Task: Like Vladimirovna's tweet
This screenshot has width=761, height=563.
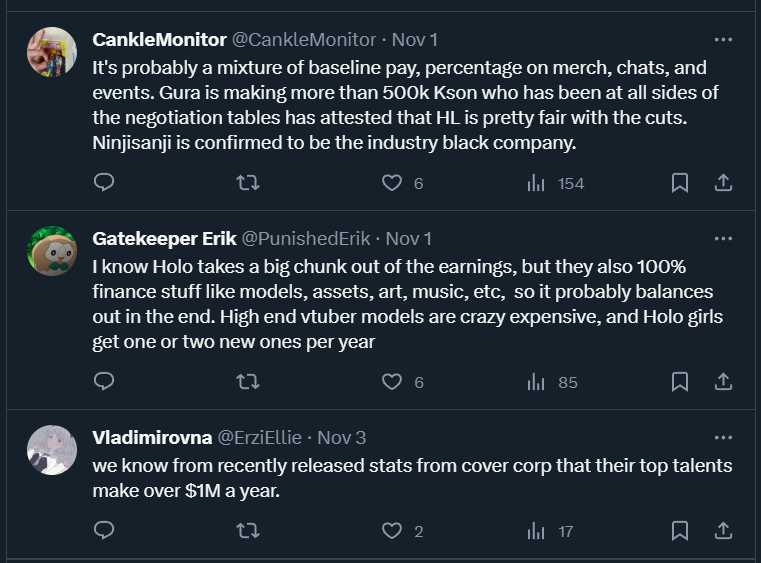Action: pyautogui.click(x=392, y=531)
